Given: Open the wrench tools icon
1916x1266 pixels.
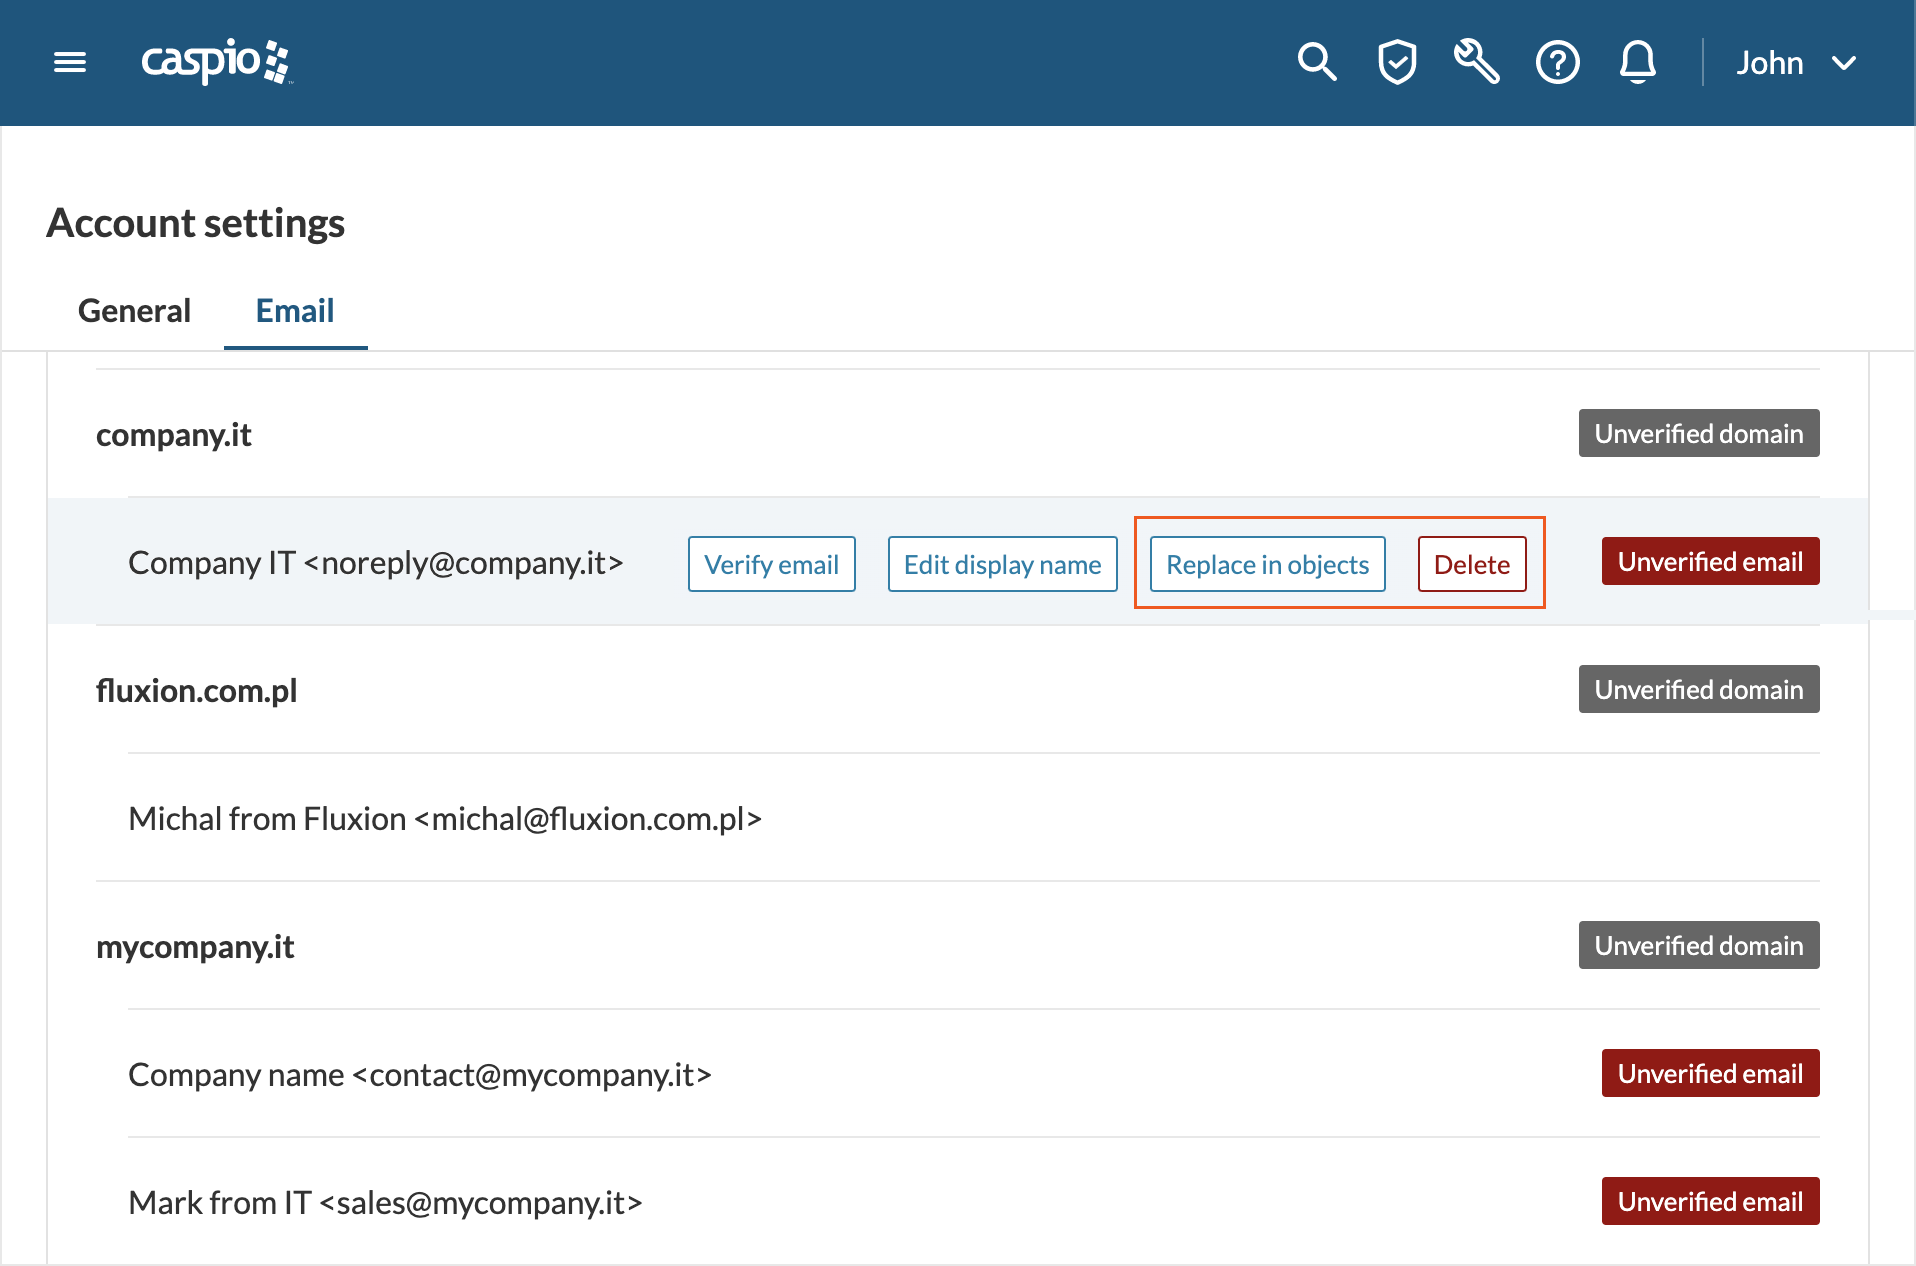Looking at the screenshot, I should click(x=1477, y=62).
